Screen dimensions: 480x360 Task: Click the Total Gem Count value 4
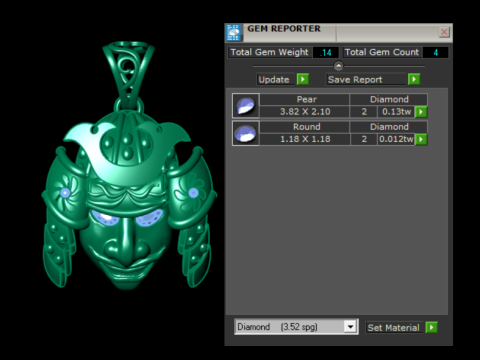(x=435, y=52)
